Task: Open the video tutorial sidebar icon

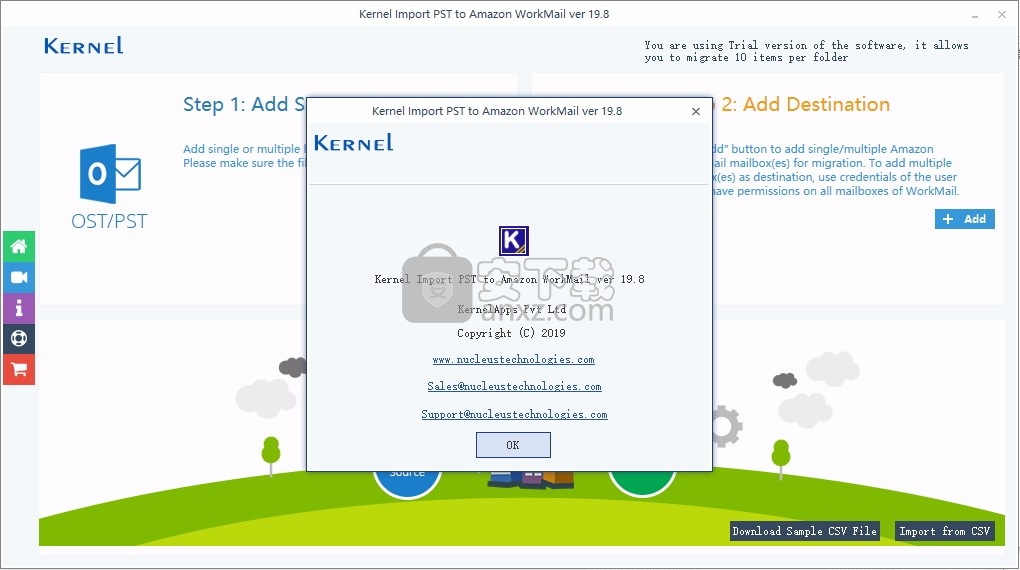Action: pos(19,277)
